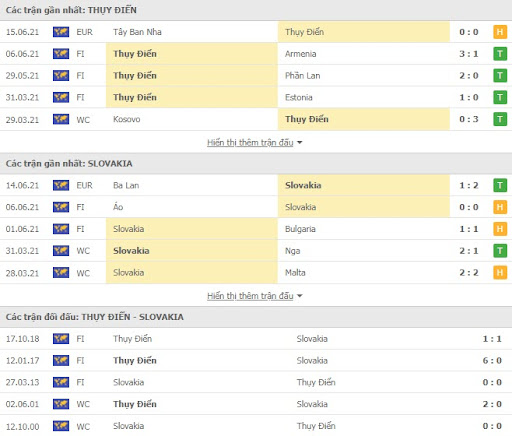Select the 02.06.01 WC head-to-head row
Image resolution: width=512 pixels, height=436 pixels.
tap(256, 404)
